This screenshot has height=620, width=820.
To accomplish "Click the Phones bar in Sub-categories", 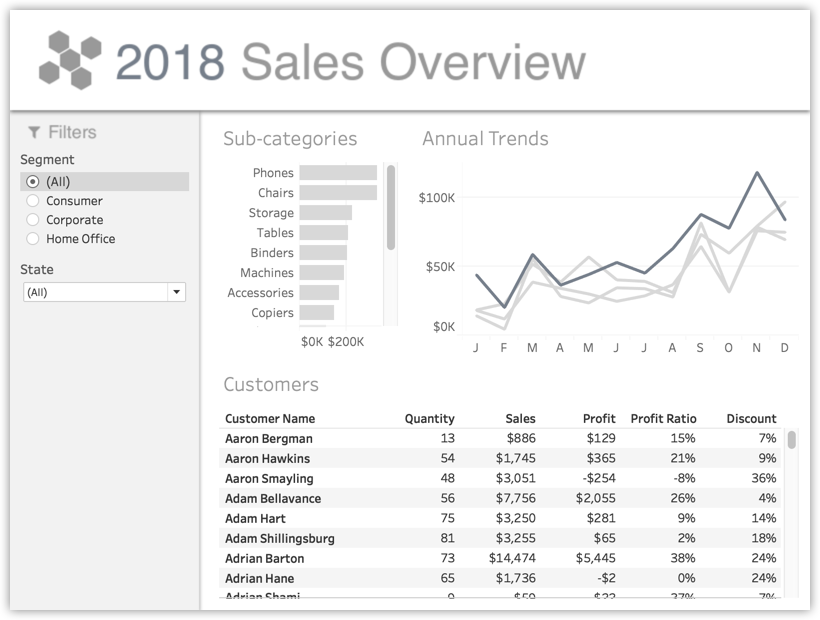I will pyautogui.click(x=338, y=173).
